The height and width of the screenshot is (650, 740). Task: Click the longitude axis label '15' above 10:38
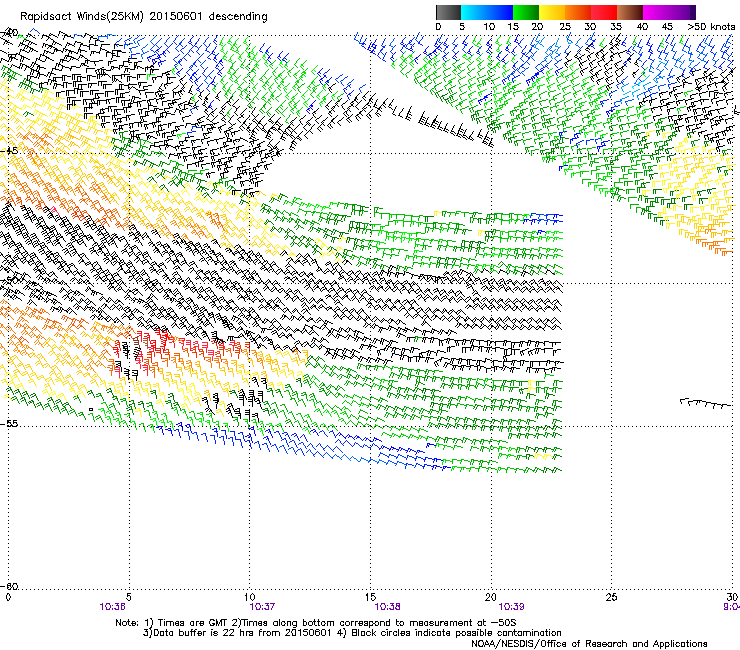(370, 597)
